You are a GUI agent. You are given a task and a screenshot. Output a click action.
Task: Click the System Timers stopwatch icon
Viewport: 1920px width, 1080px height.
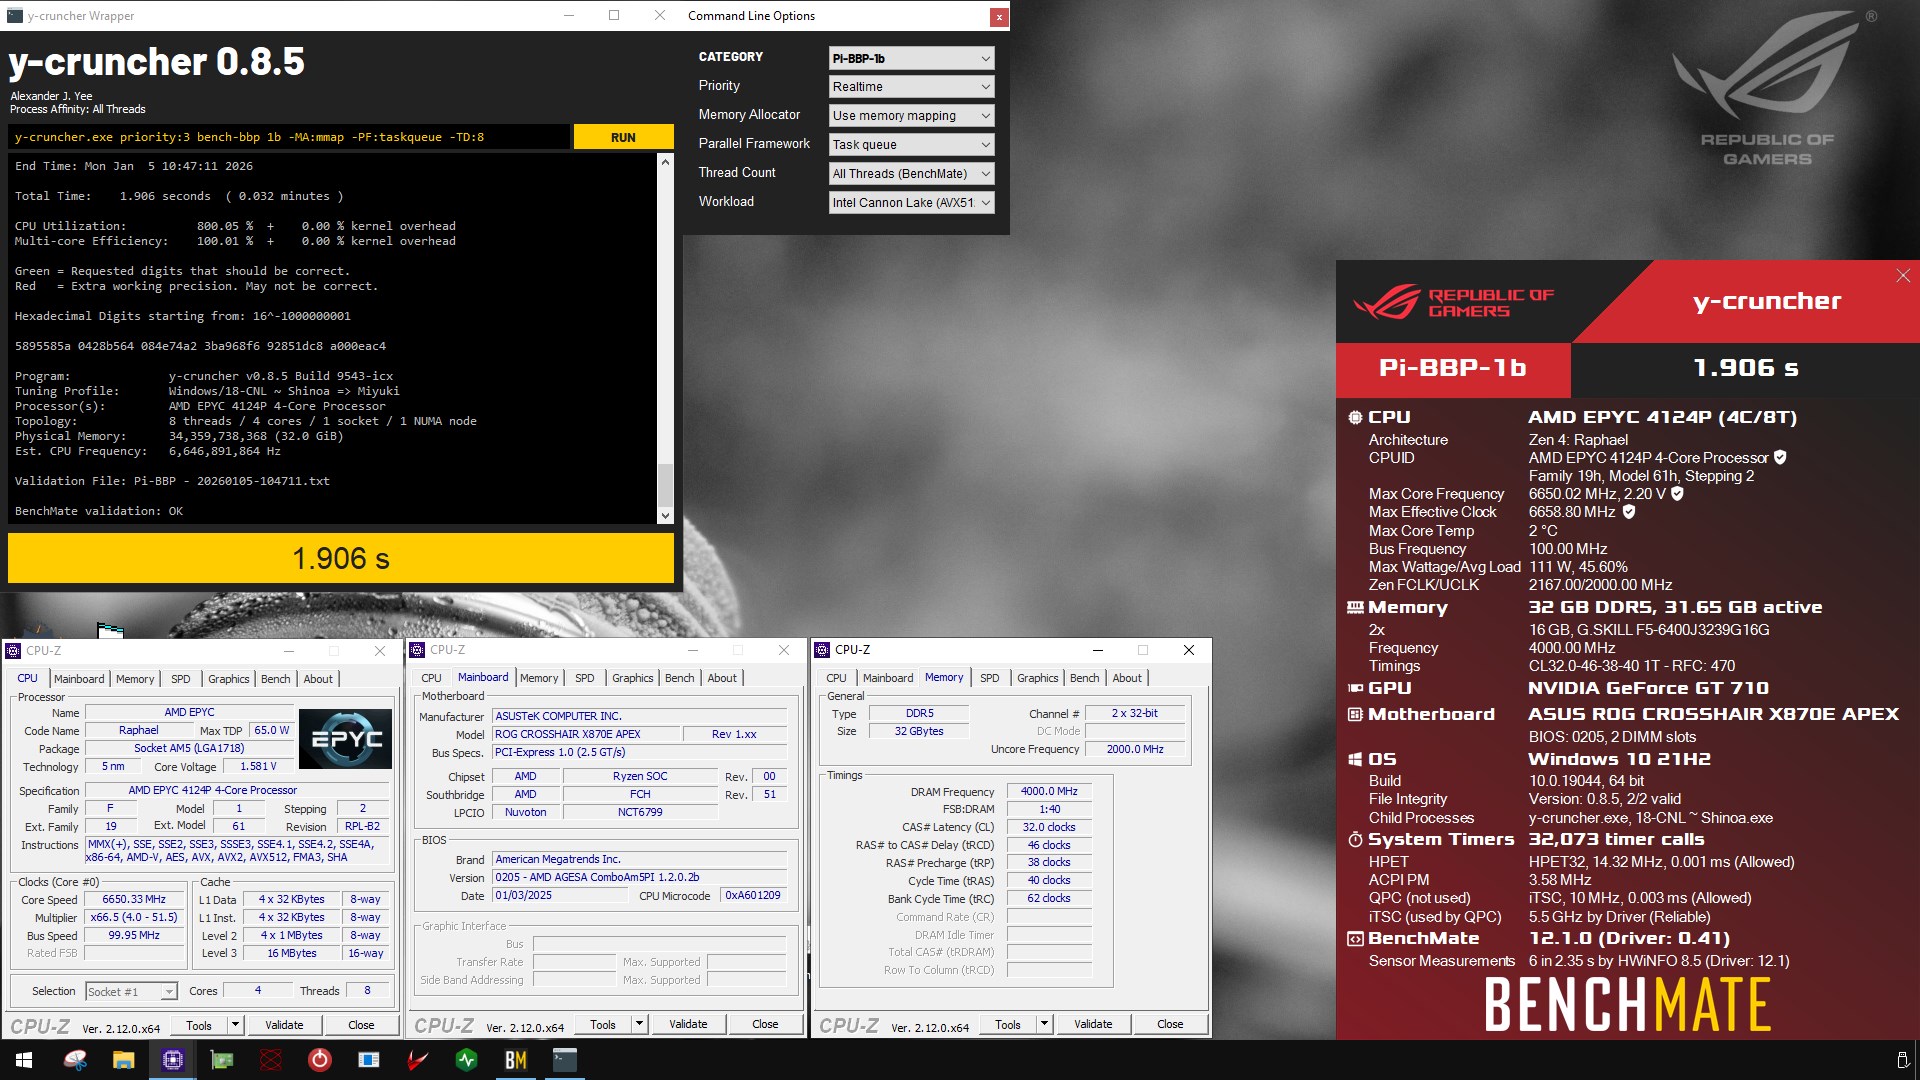tap(1355, 840)
